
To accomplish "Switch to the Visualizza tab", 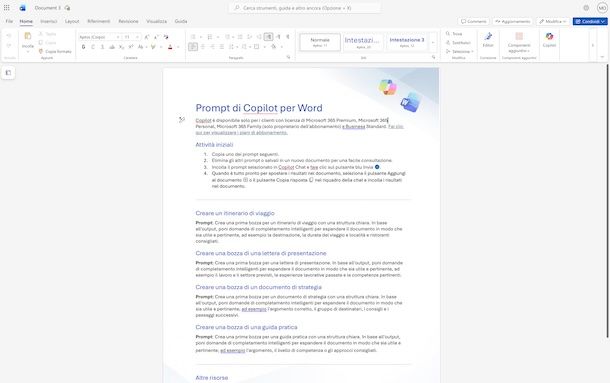I will [156, 21].
